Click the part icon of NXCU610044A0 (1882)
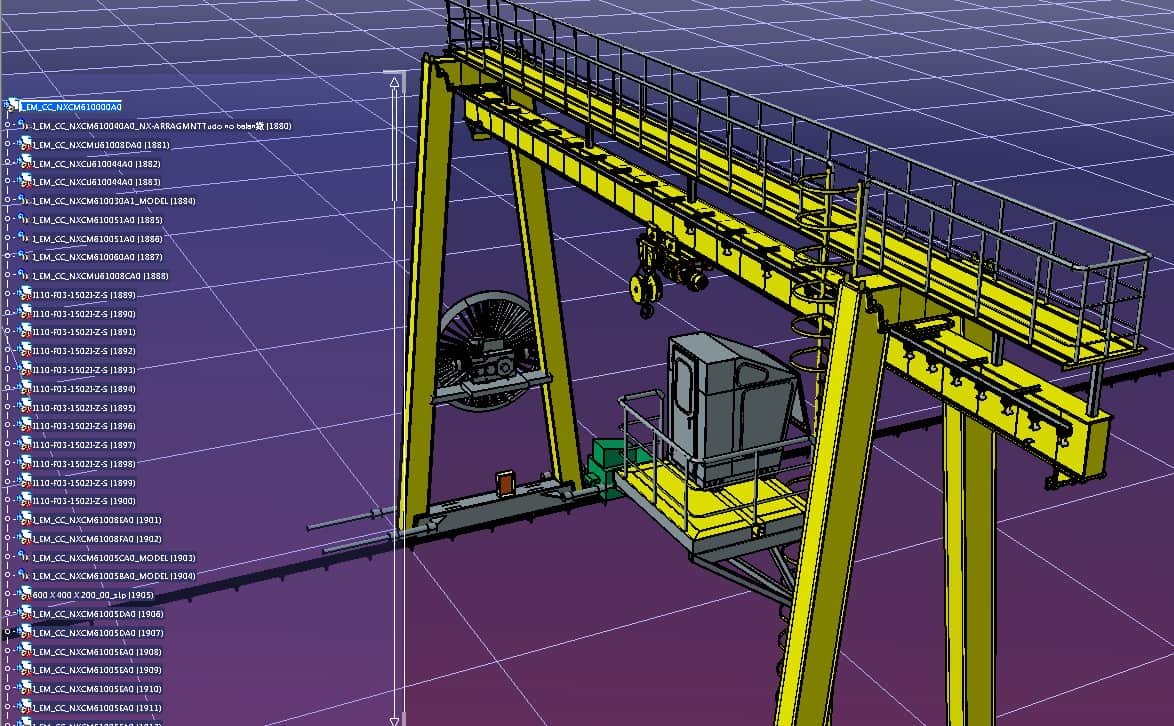Screen dimensions: 1174x726 pyautogui.click(x=25, y=163)
